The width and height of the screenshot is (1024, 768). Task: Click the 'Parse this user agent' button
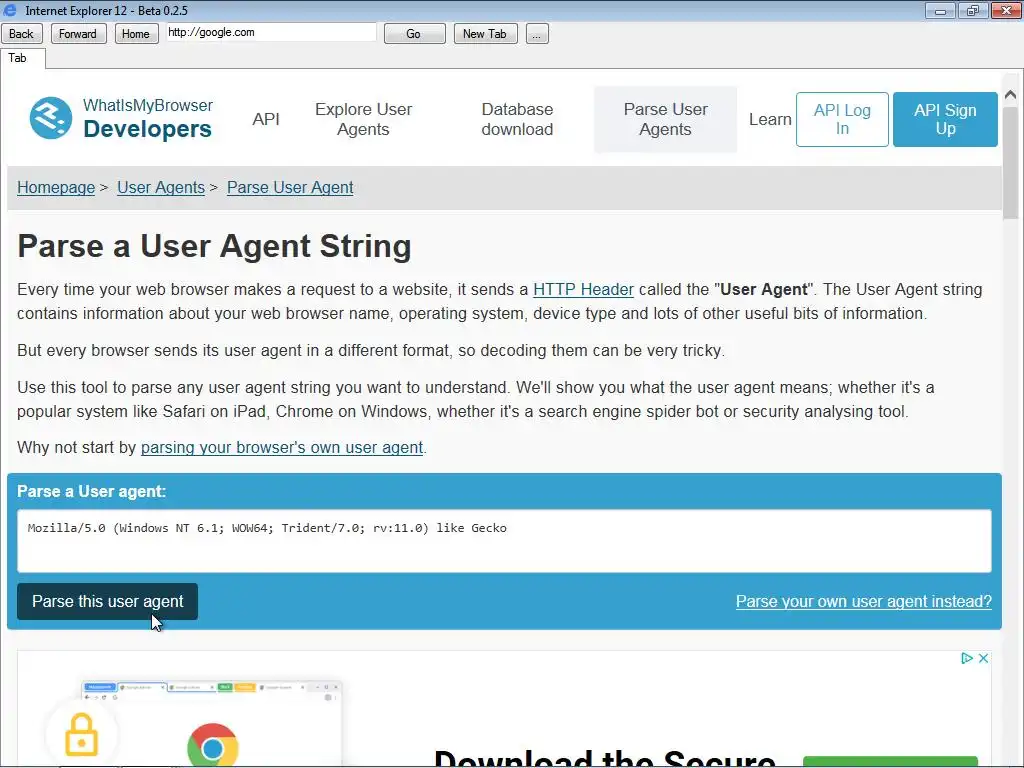[x=108, y=601]
